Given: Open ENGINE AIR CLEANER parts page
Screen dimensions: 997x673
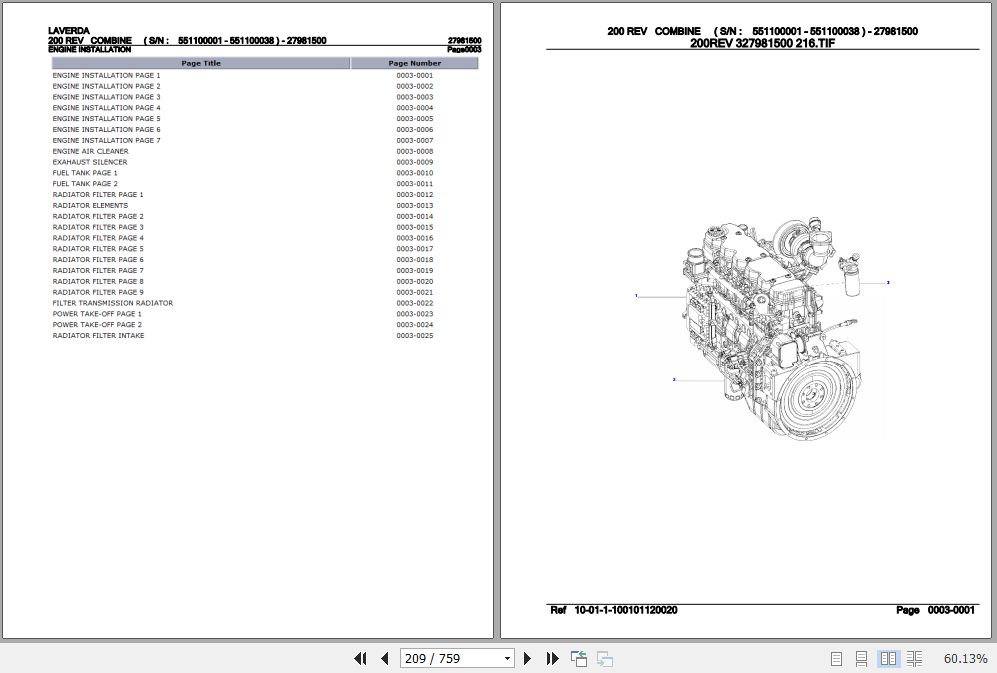Looking at the screenshot, I should [x=90, y=151].
